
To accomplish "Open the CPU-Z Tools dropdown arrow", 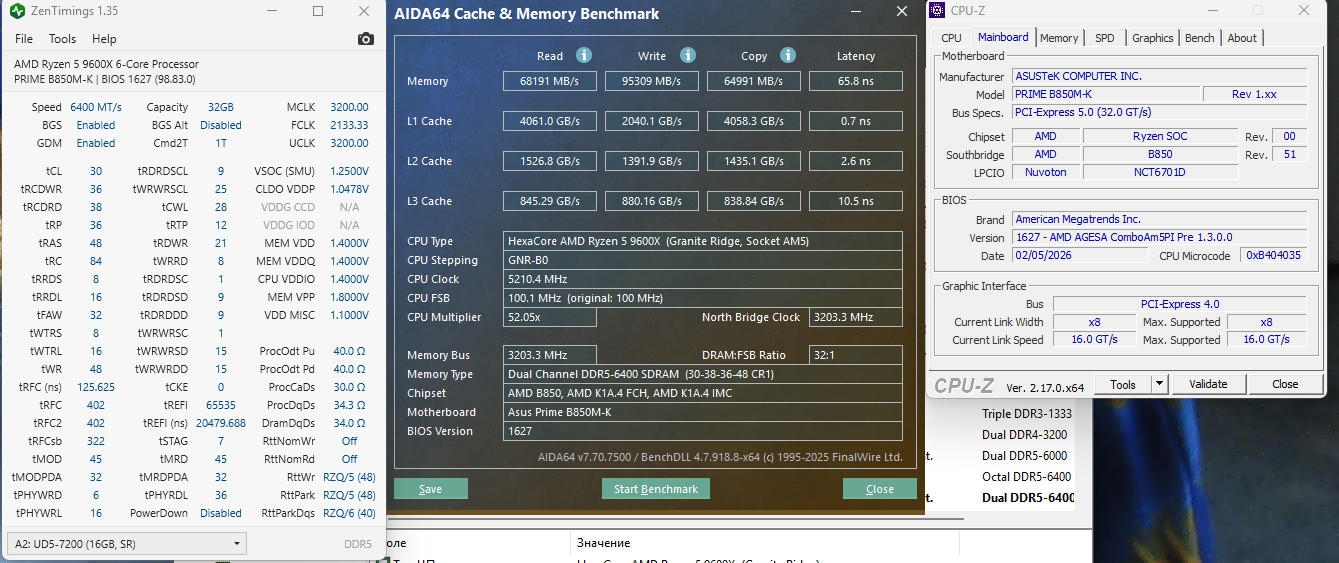I will pyautogui.click(x=1159, y=384).
